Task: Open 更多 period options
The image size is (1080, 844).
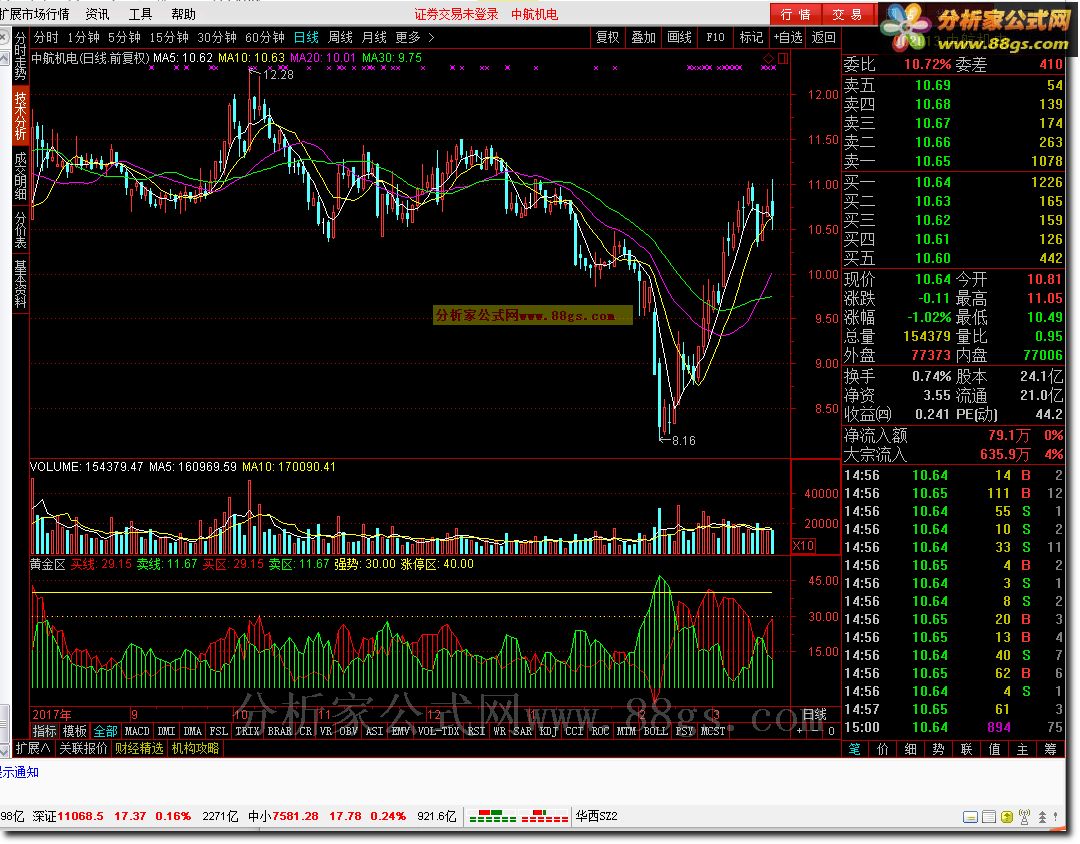Action: [x=408, y=37]
